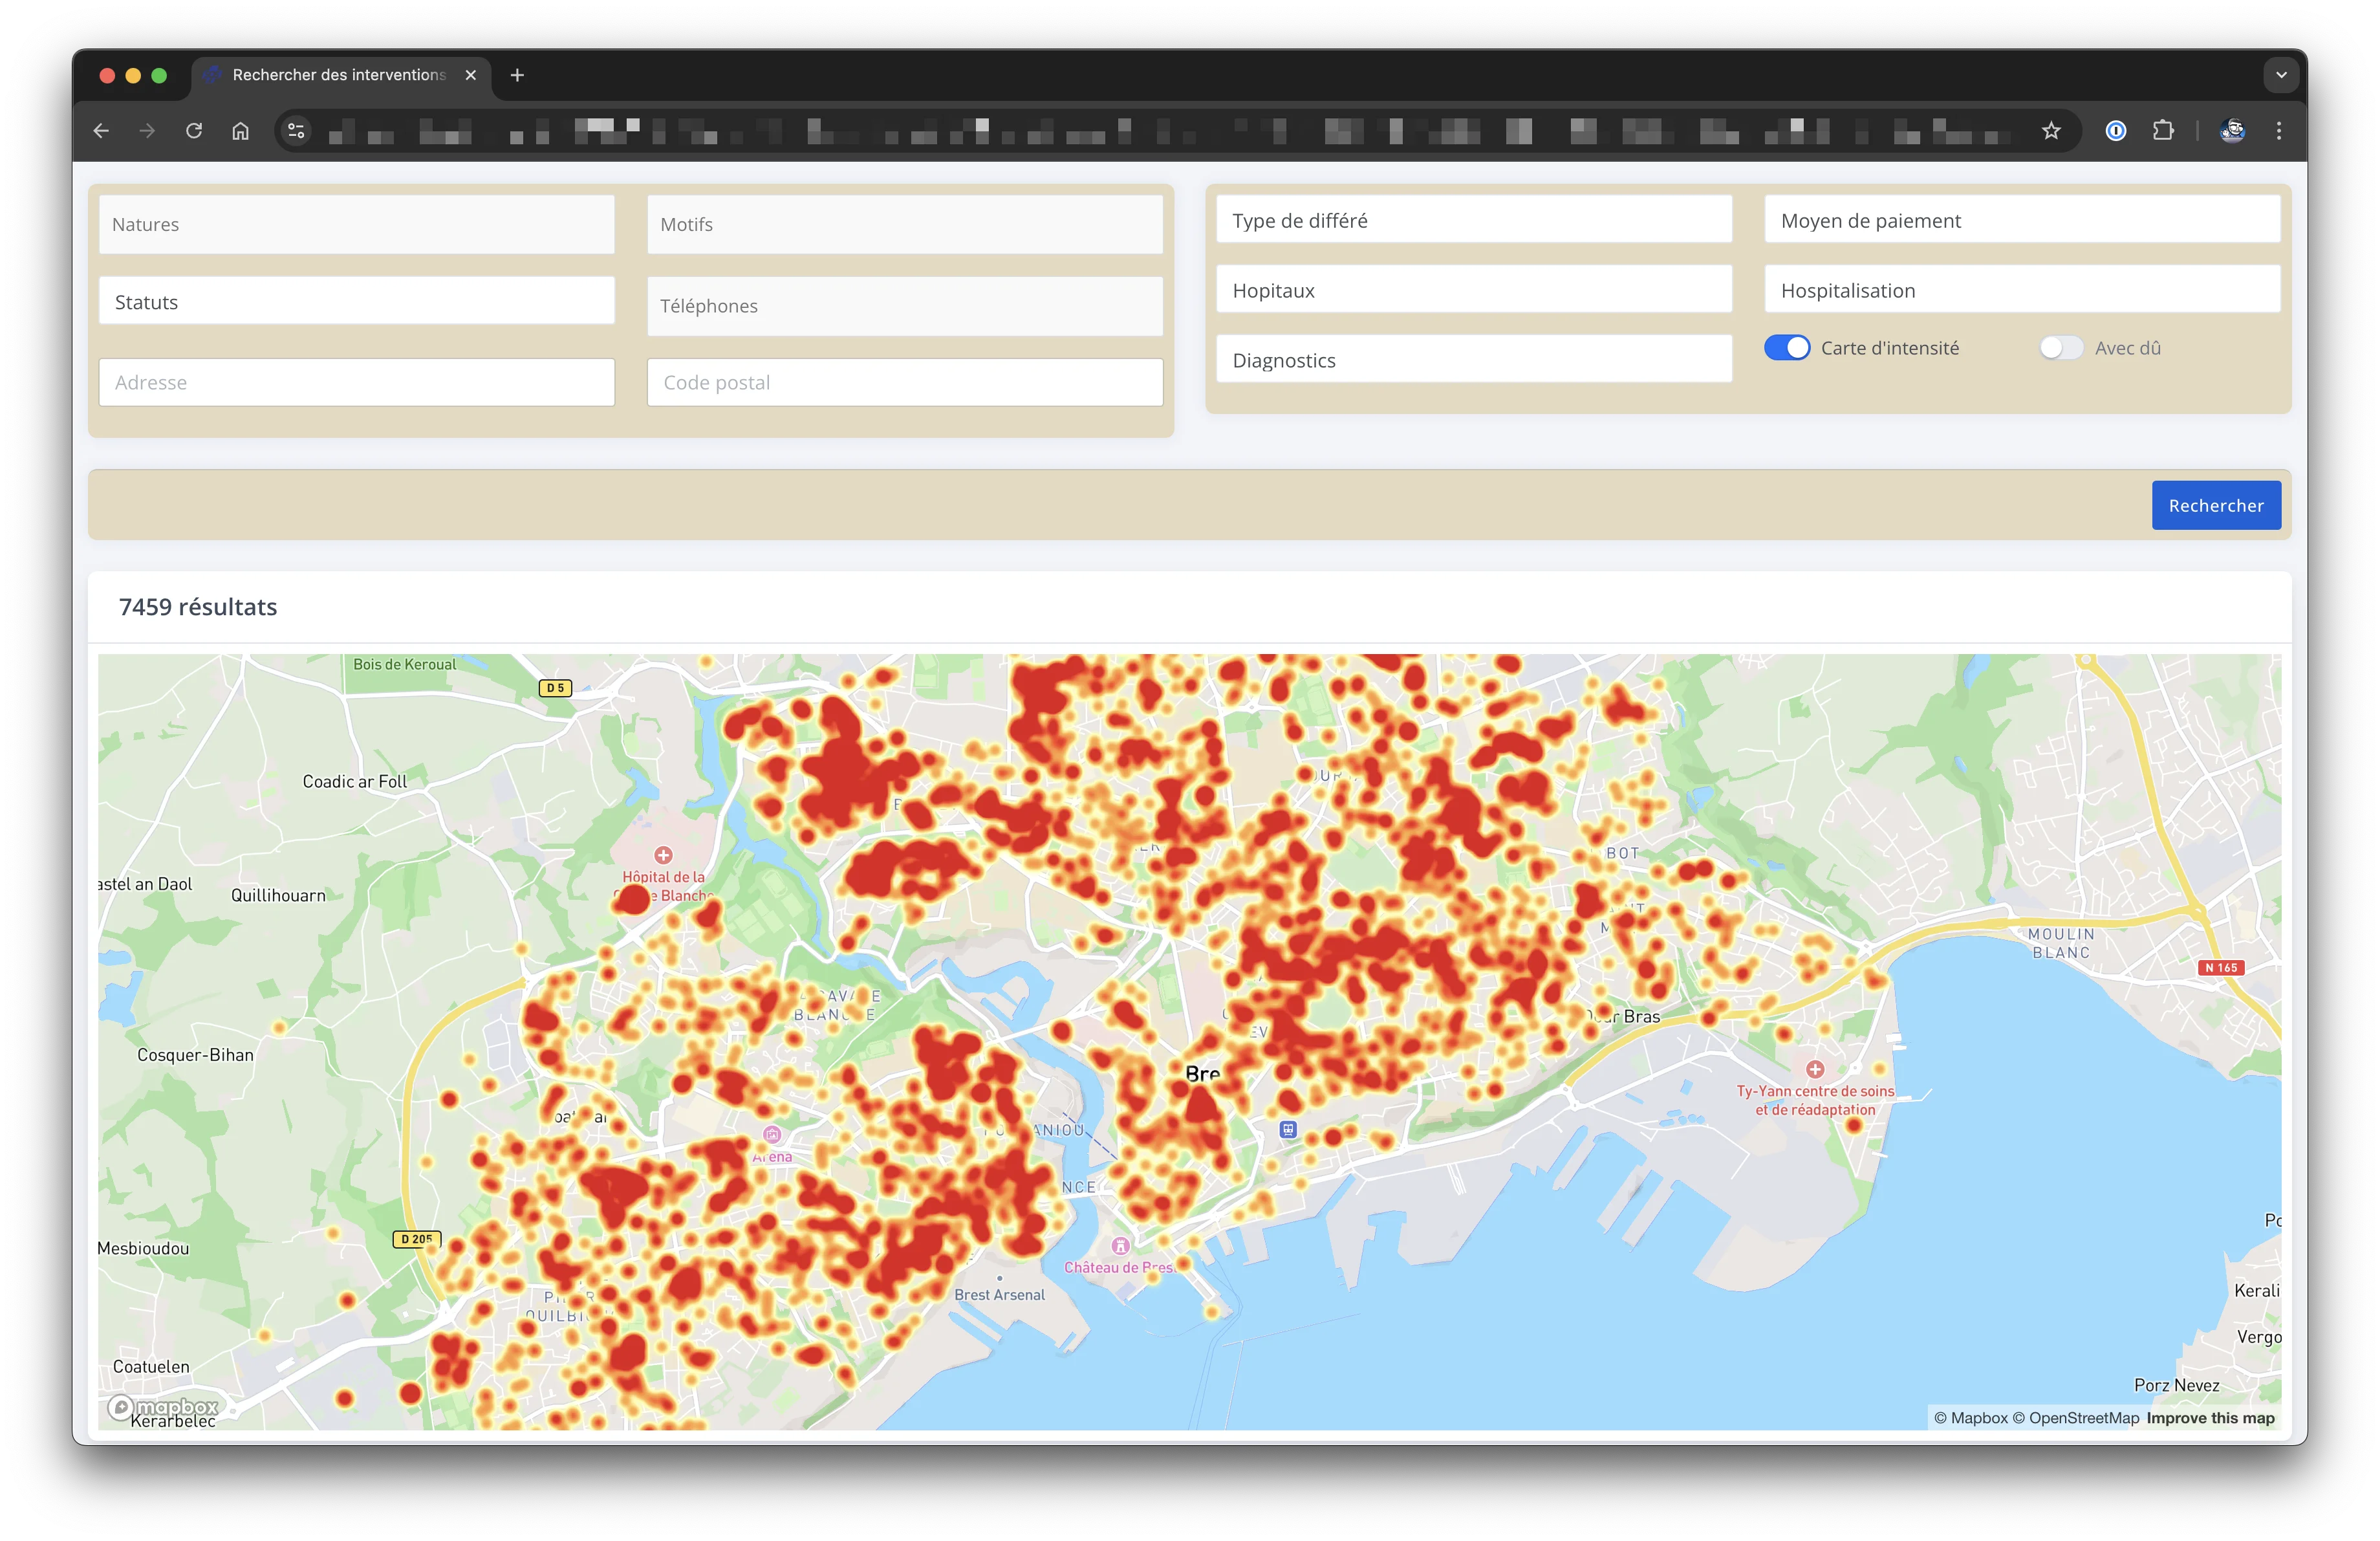The image size is (2380, 1541).
Task: Select the Rechercher des interventions tab
Action: 340,75
